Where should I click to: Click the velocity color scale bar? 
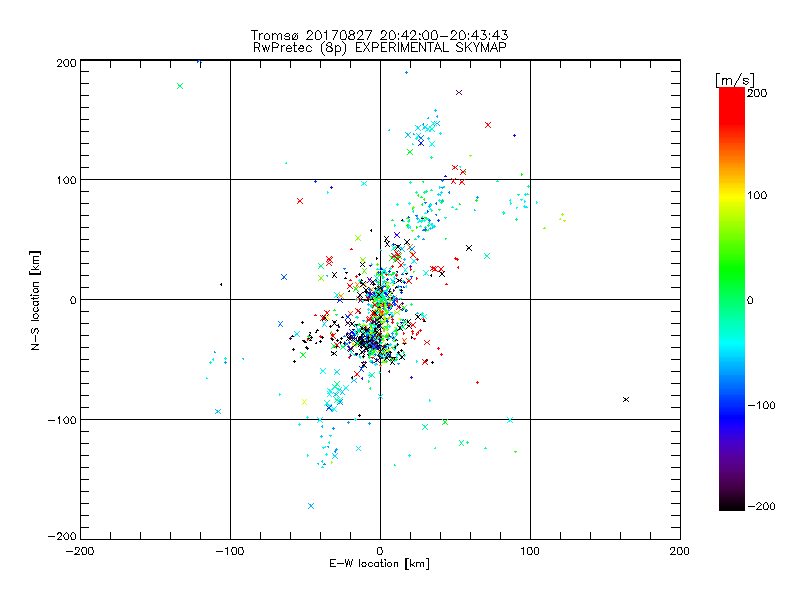[x=732, y=298]
